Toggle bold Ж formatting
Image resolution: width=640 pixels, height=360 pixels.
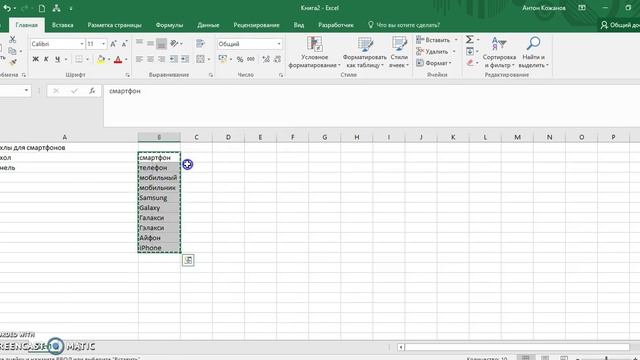tap(36, 59)
